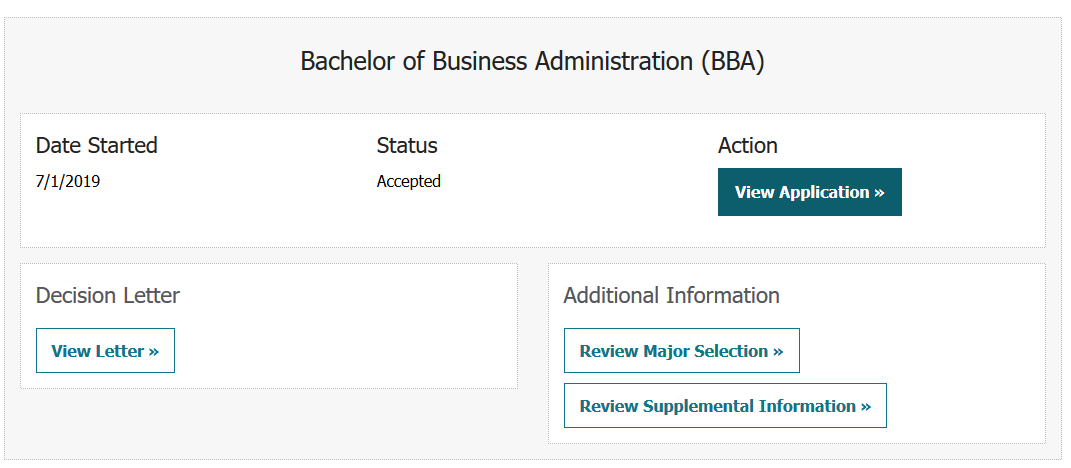Click the (BBA) abbreviation in the title

tap(732, 61)
